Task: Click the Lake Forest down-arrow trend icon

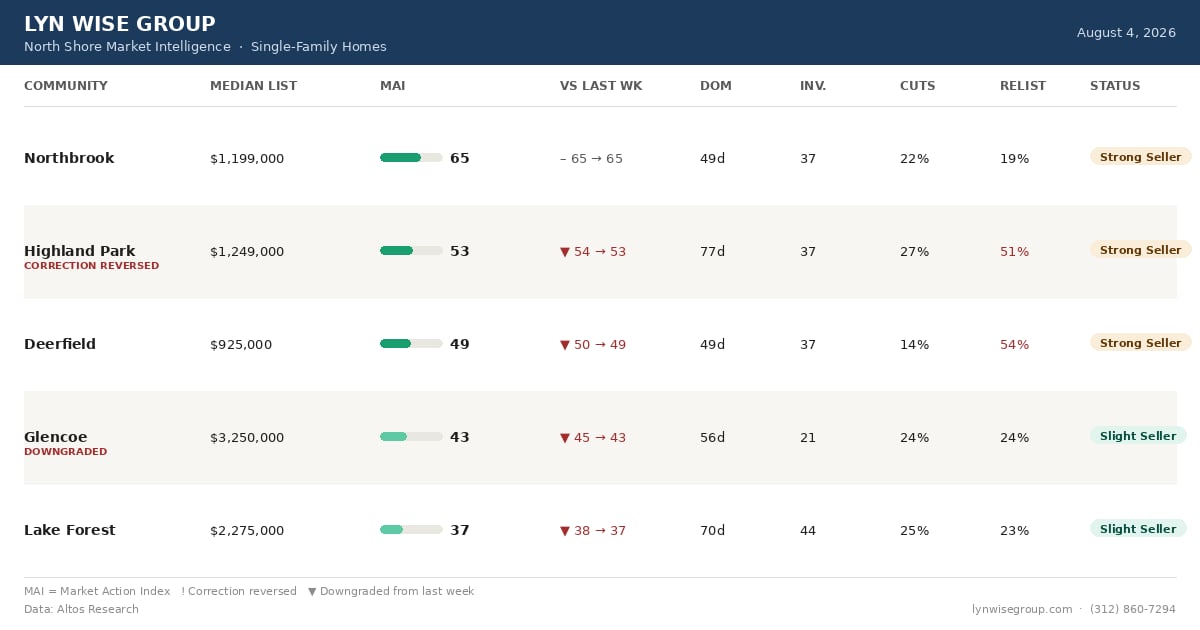Action: [x=565, y=531]
